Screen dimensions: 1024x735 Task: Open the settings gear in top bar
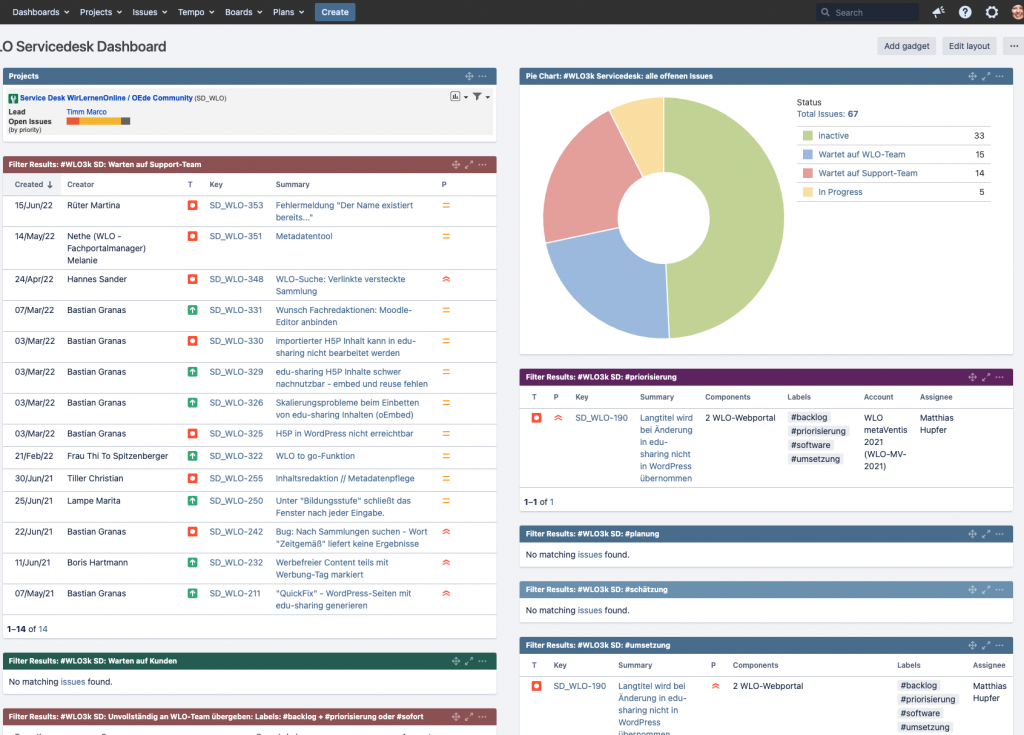pos(992,12)
